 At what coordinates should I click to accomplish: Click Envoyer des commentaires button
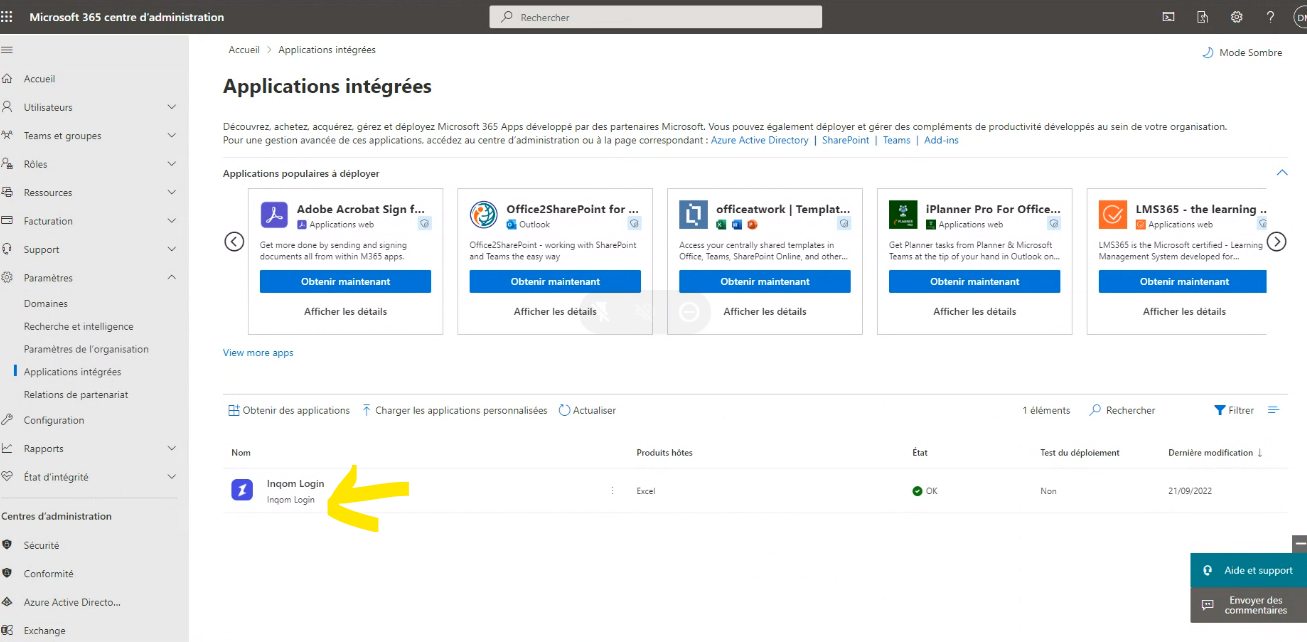tap(1248, 605)
